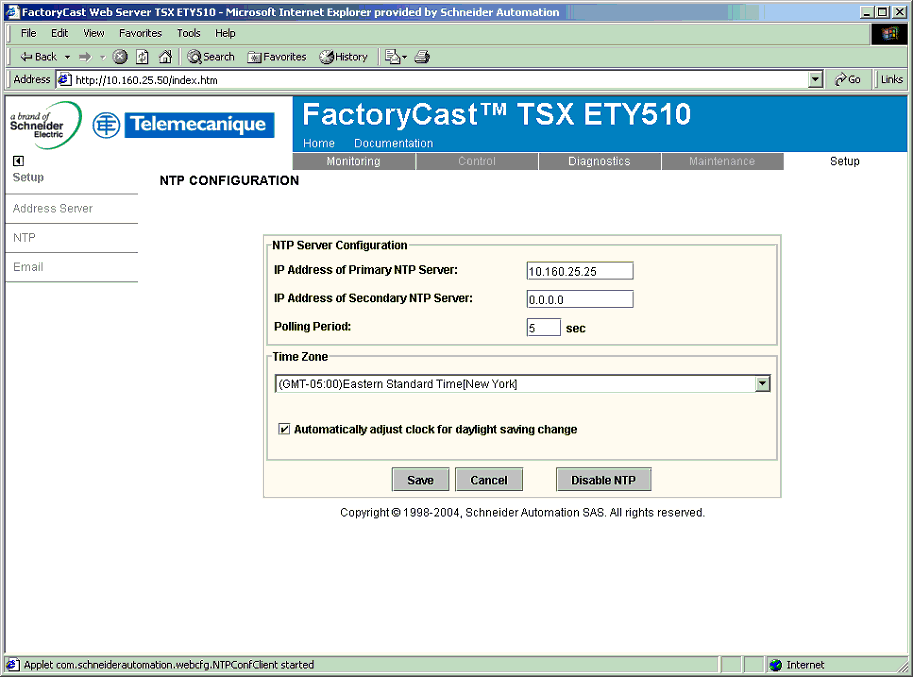Image resolution: width=913 pixels, height=677 pixels.
Task: Open the Favorites menu
Action: (x=140, y=33)
